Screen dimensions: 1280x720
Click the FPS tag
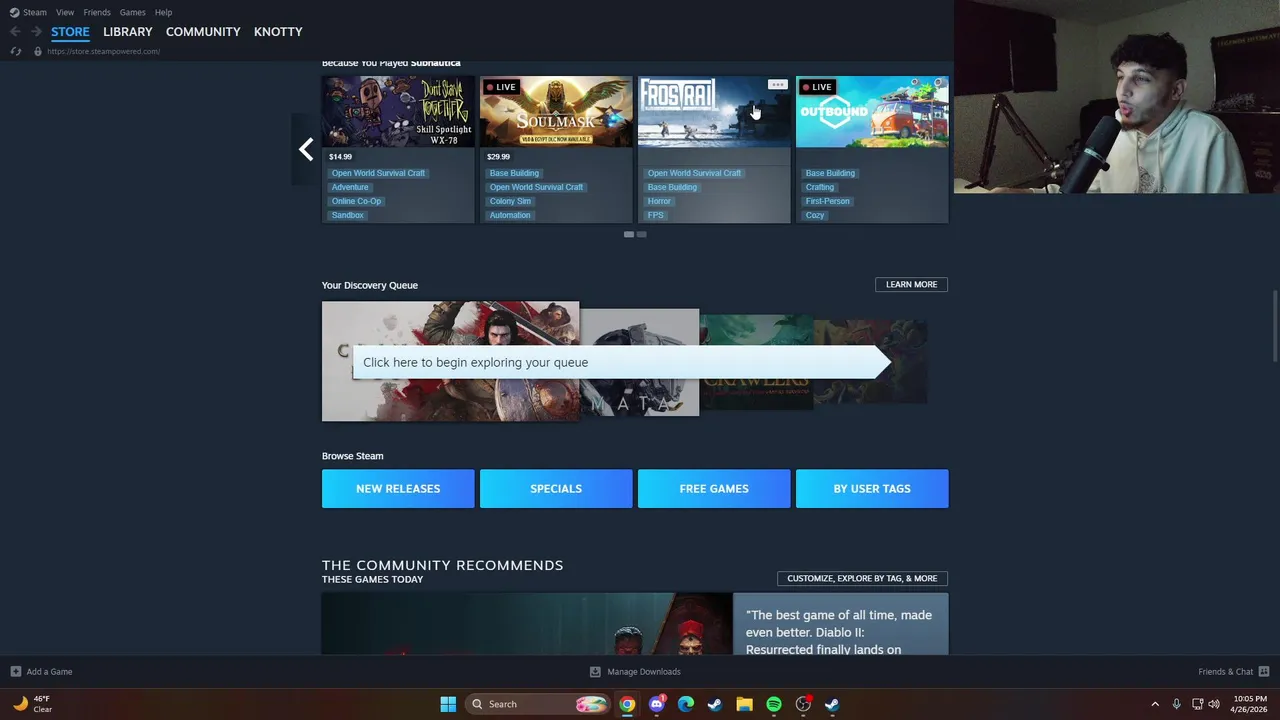tap(656, 215)
